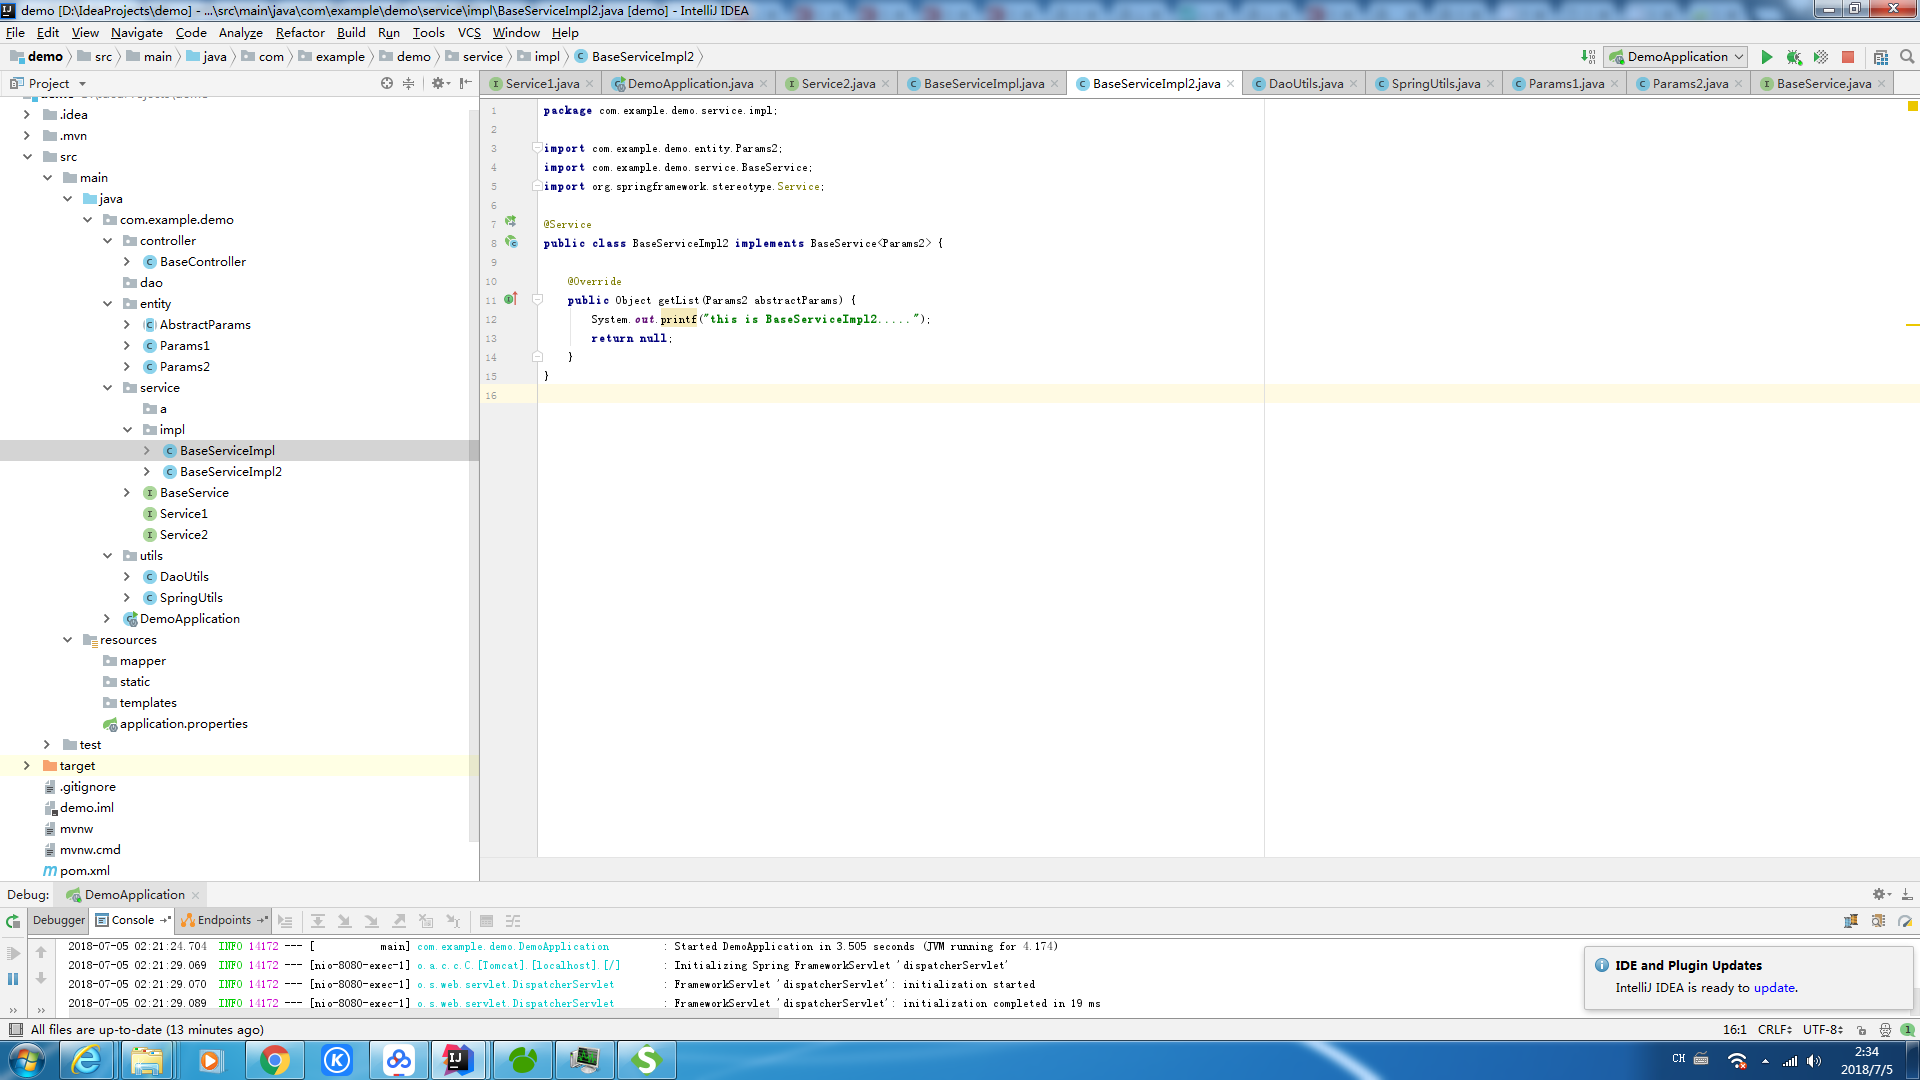Viewport: 1920px width, 1080px height.
Task: Change the UTF-8 file encoding
Action: coord(1823,1029)
